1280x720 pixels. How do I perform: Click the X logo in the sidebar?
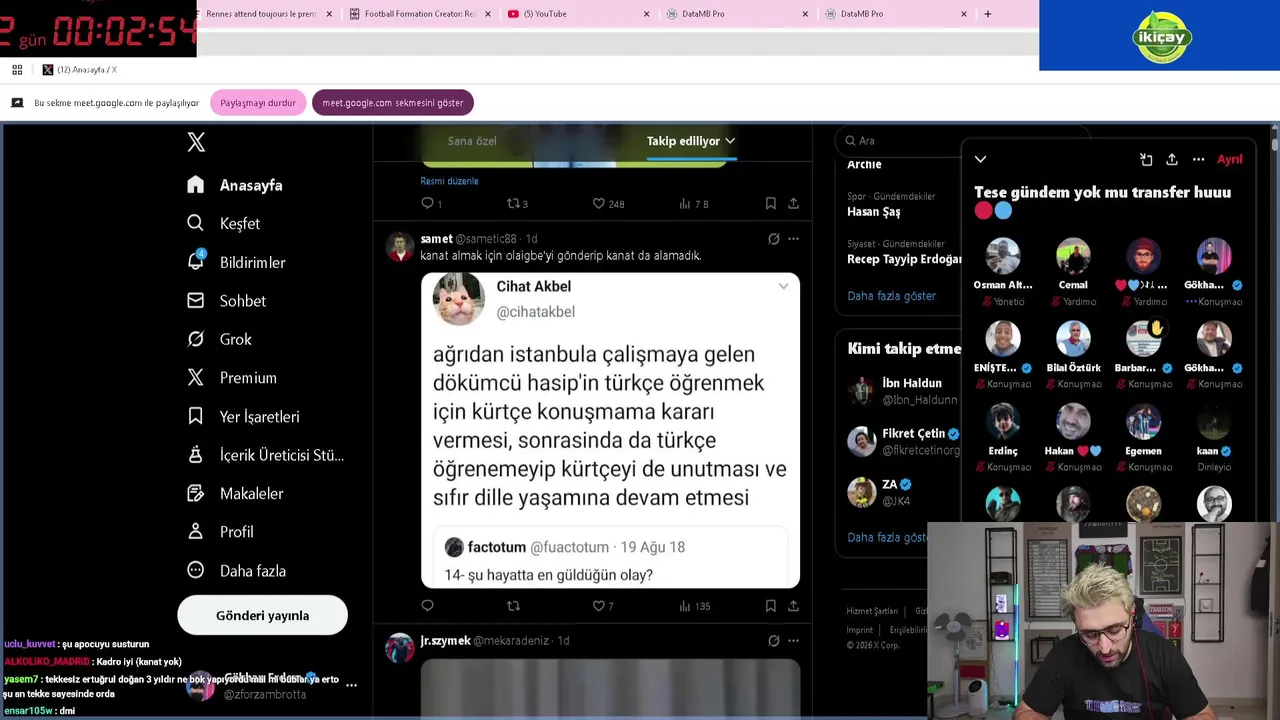(196, 142)
